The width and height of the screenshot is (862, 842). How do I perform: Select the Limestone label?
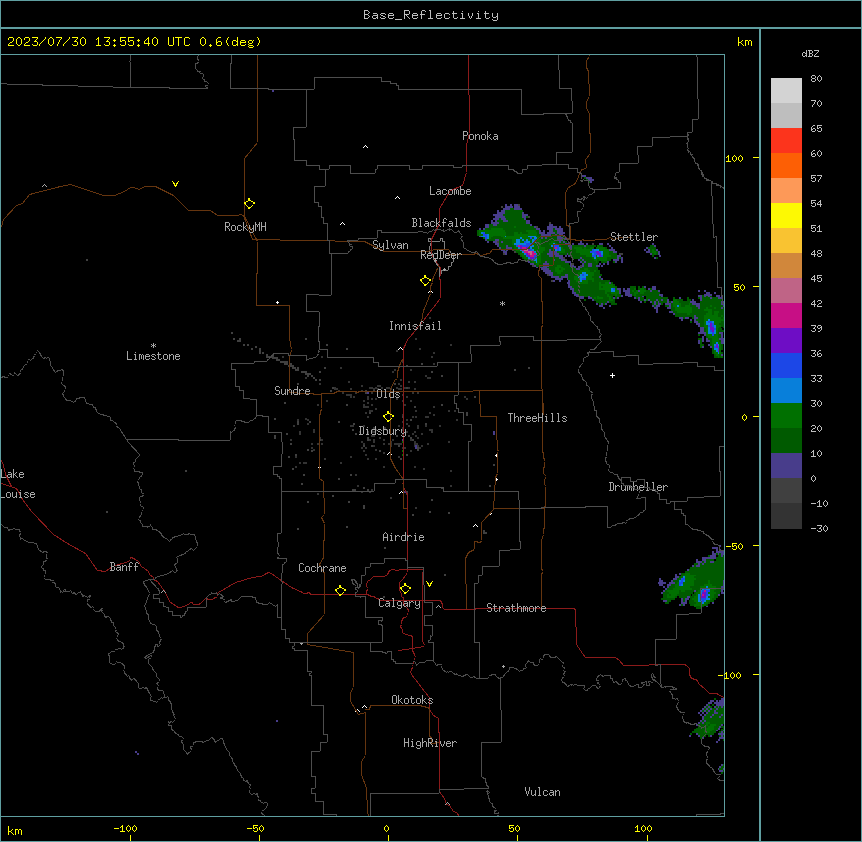coord(153,356)
